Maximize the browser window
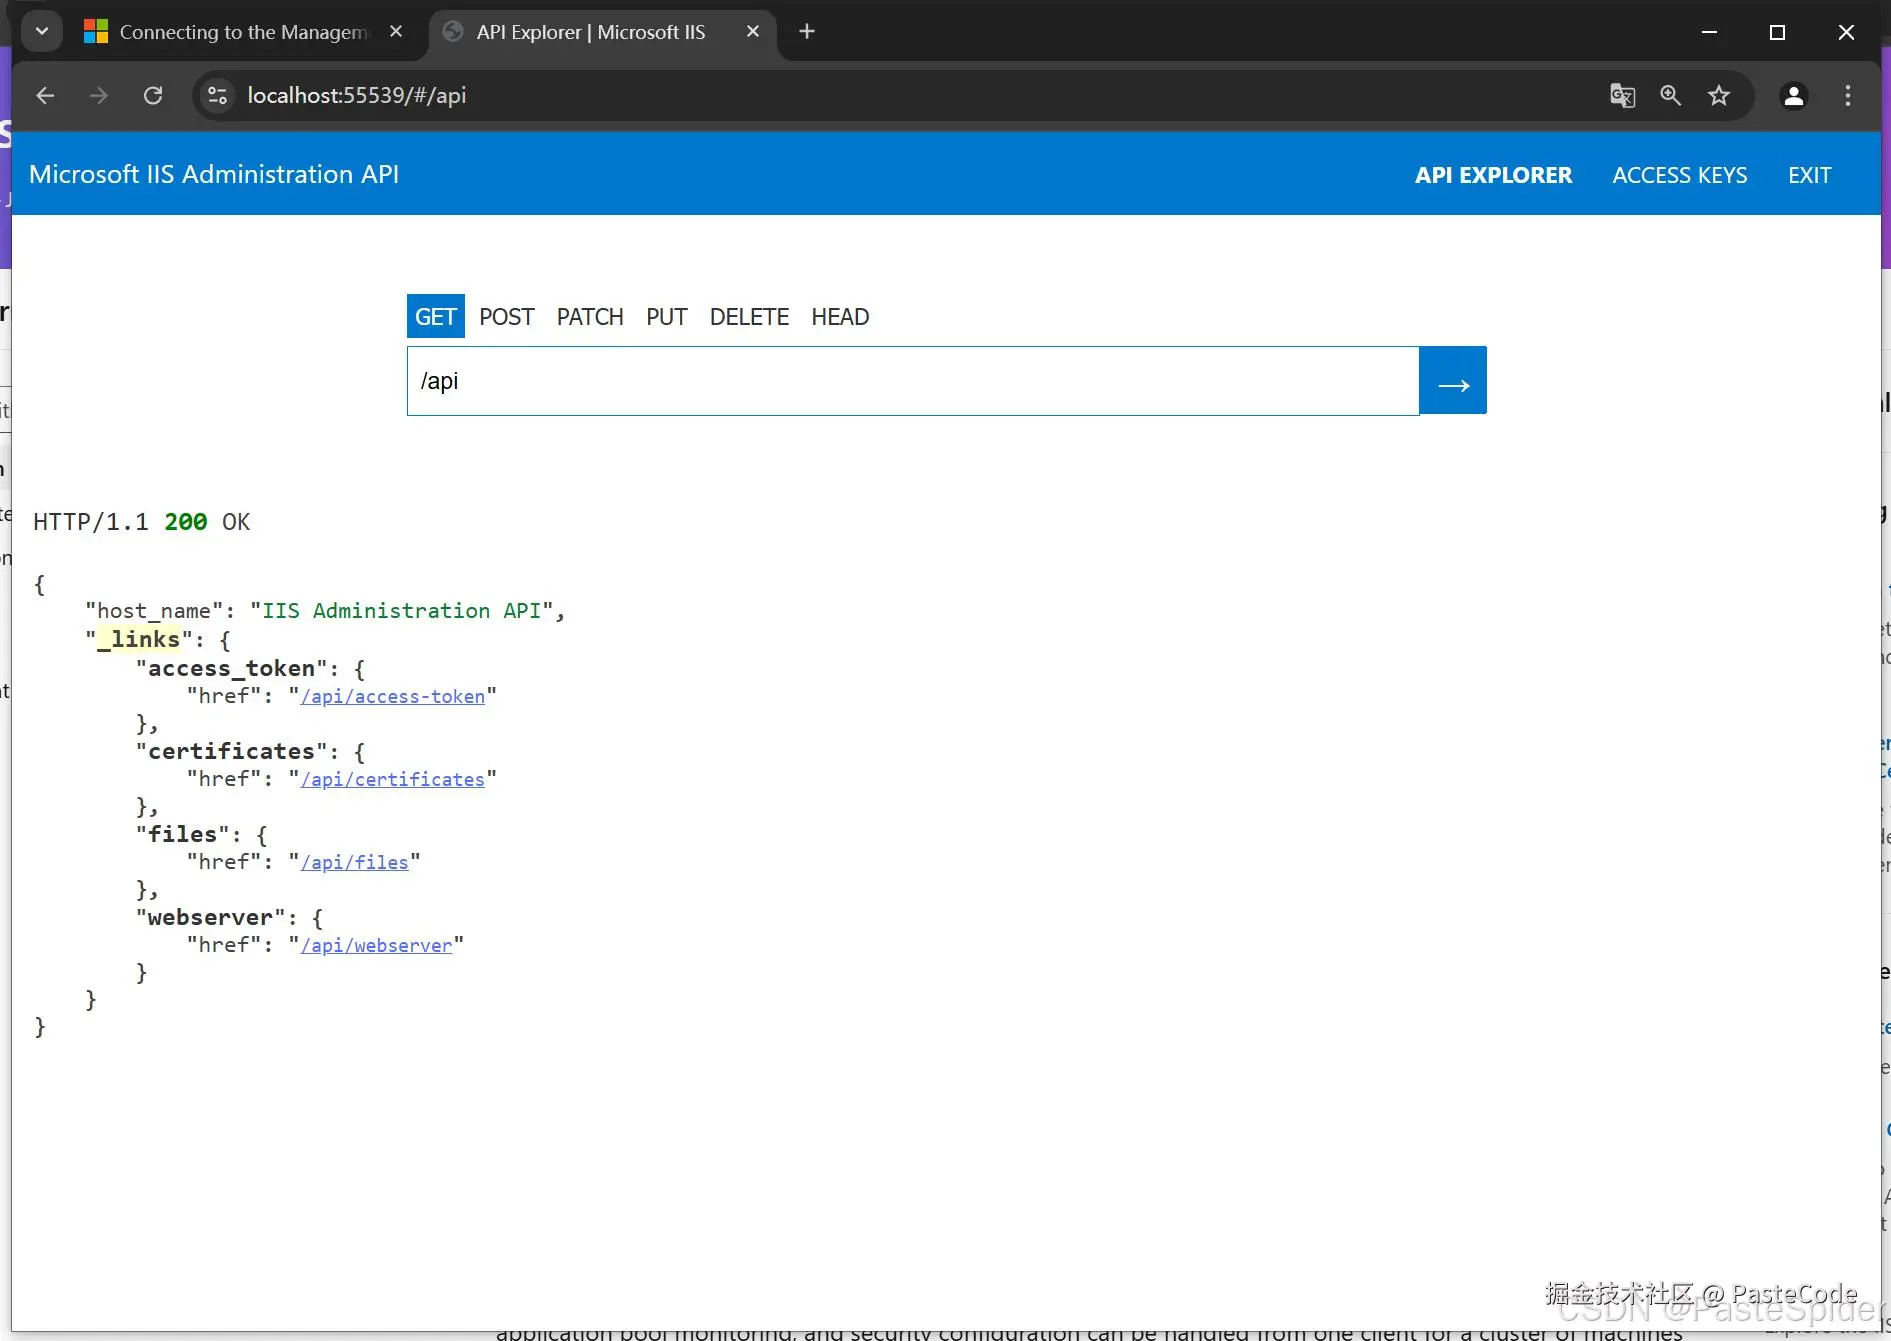This screenshot has height=1341, width=1891. click(1777, 32)
